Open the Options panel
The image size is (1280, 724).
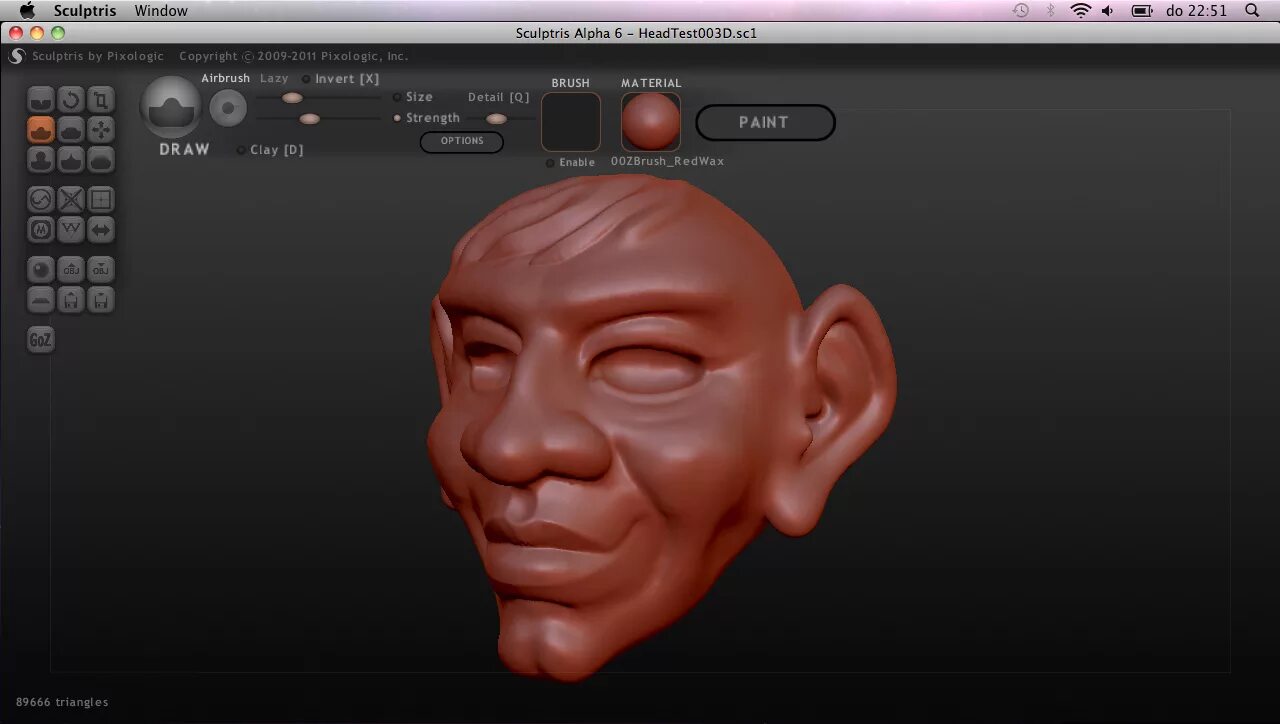point(461,141)
